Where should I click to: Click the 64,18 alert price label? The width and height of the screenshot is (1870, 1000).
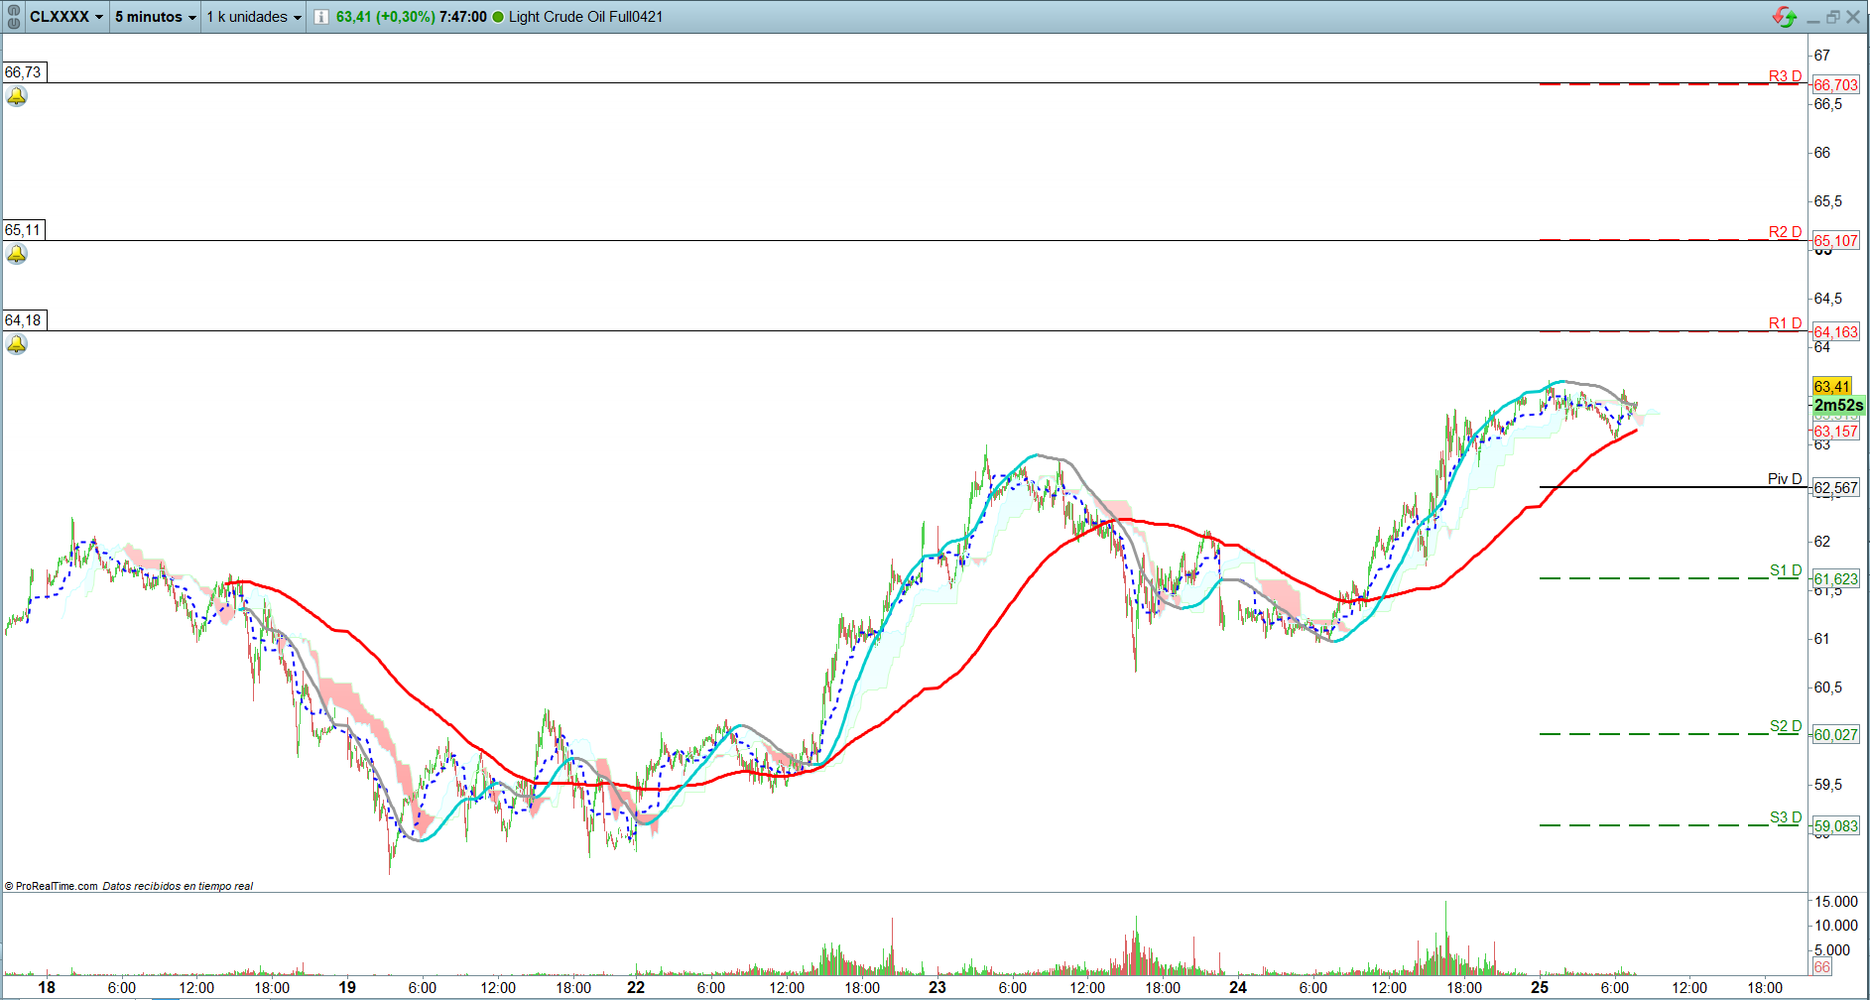click(x=23, y=320)
